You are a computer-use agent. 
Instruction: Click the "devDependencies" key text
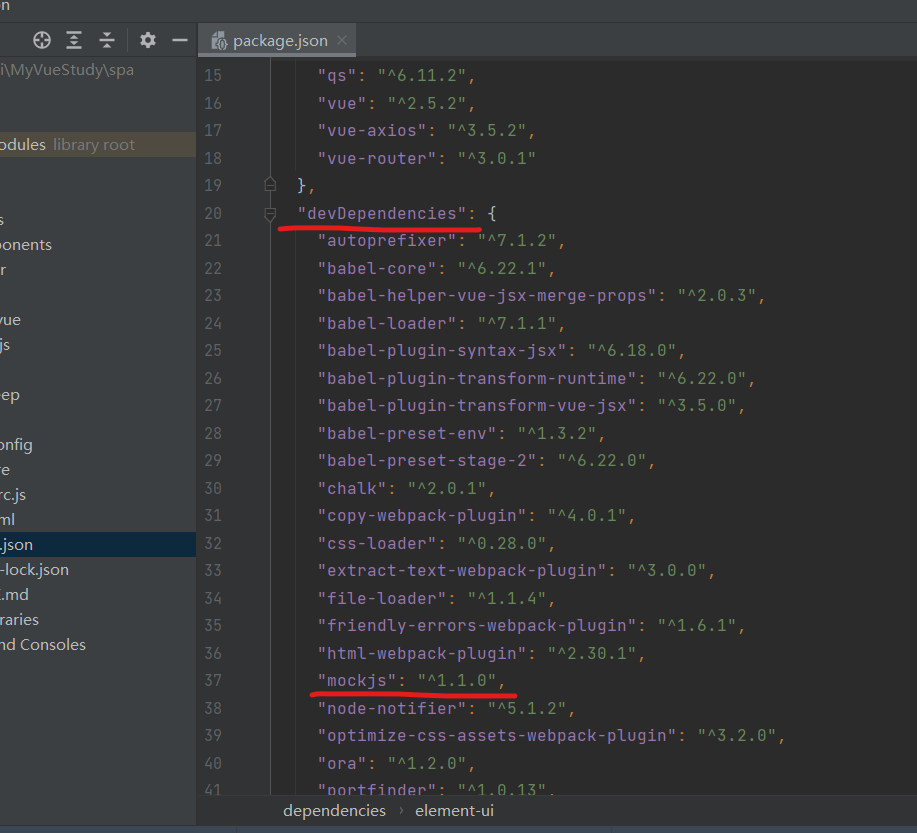coord(382,214)
